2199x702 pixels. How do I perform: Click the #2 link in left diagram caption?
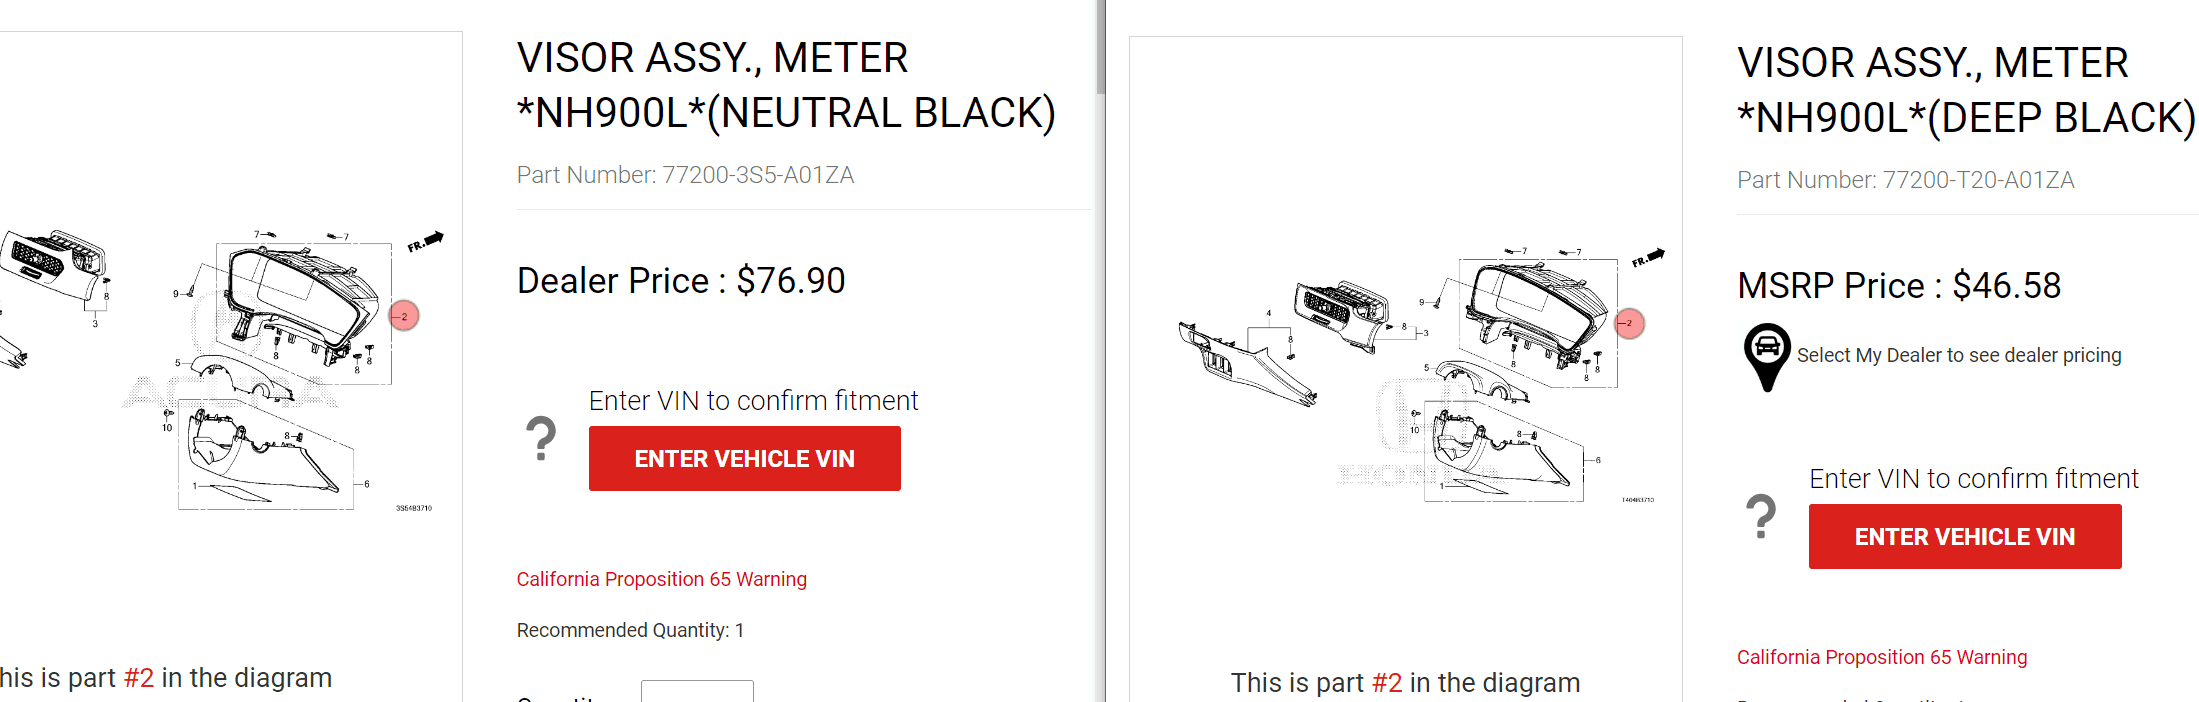(x=141, y=677)
